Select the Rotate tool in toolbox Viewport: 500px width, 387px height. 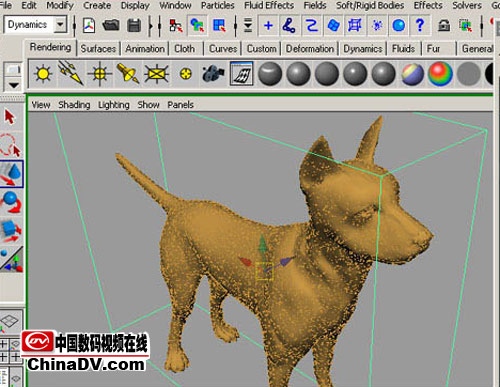pyautogui.click(x=11, y=203)
